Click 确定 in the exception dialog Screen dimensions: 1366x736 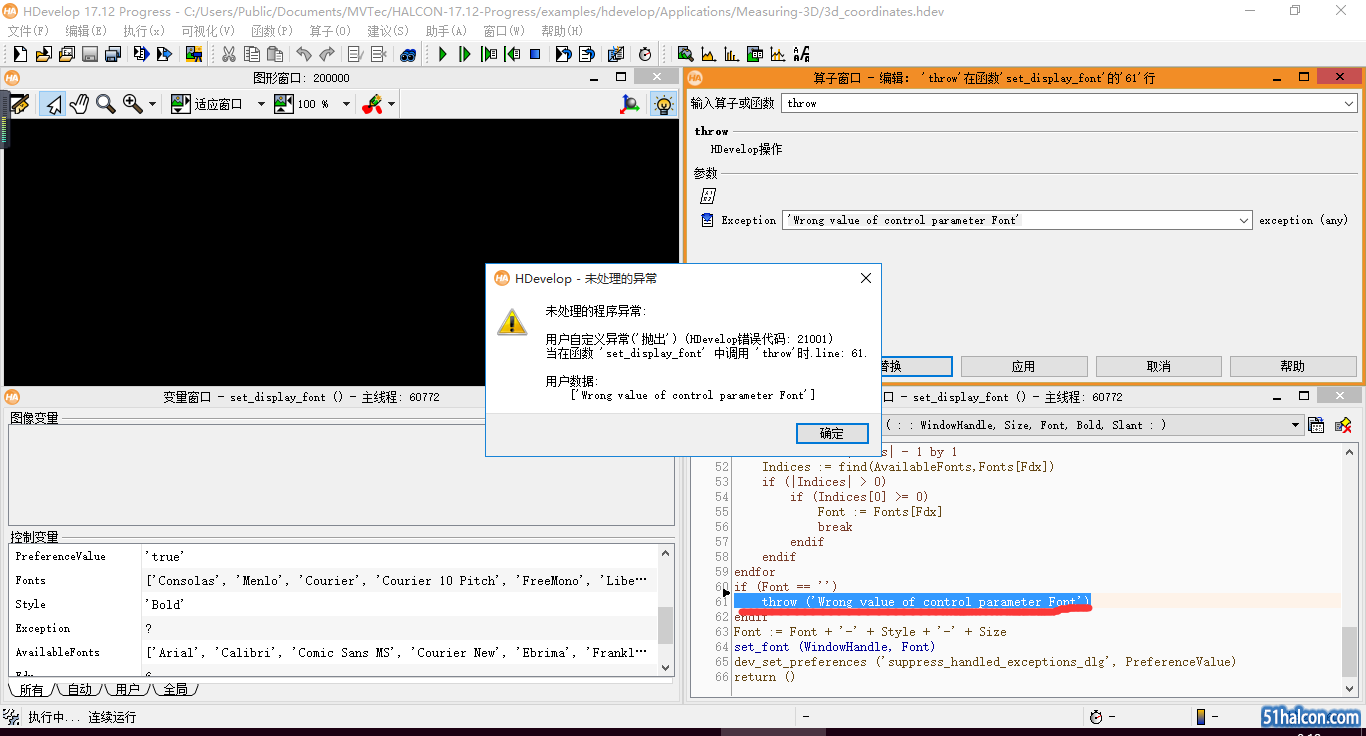pos(832,433)
